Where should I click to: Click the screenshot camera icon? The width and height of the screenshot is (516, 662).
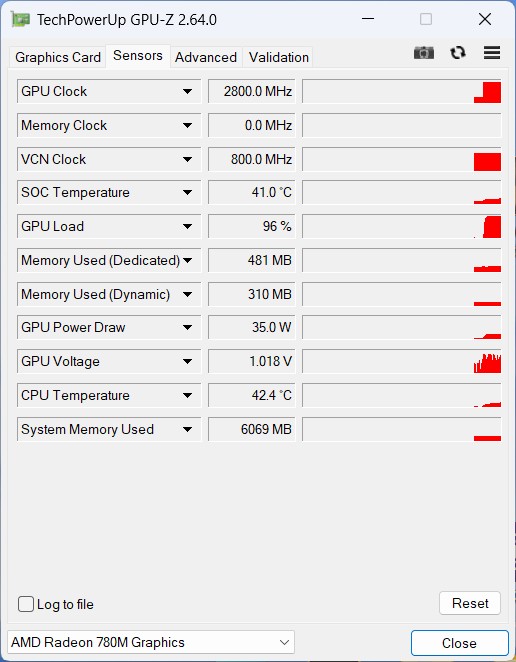point(424,53)
